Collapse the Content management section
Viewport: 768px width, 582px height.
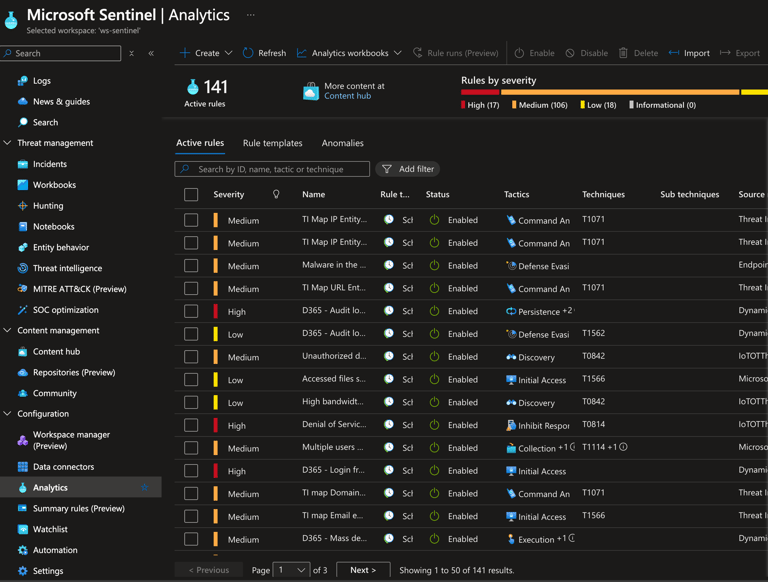click(x=7, y=331)
